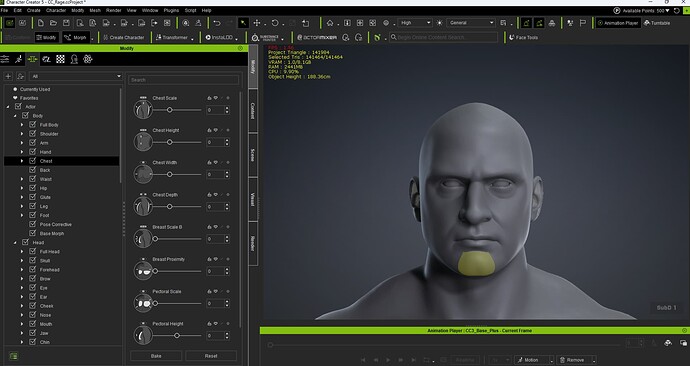Click the Turntable button
The image size is (690, 366).
click(657, 23)
